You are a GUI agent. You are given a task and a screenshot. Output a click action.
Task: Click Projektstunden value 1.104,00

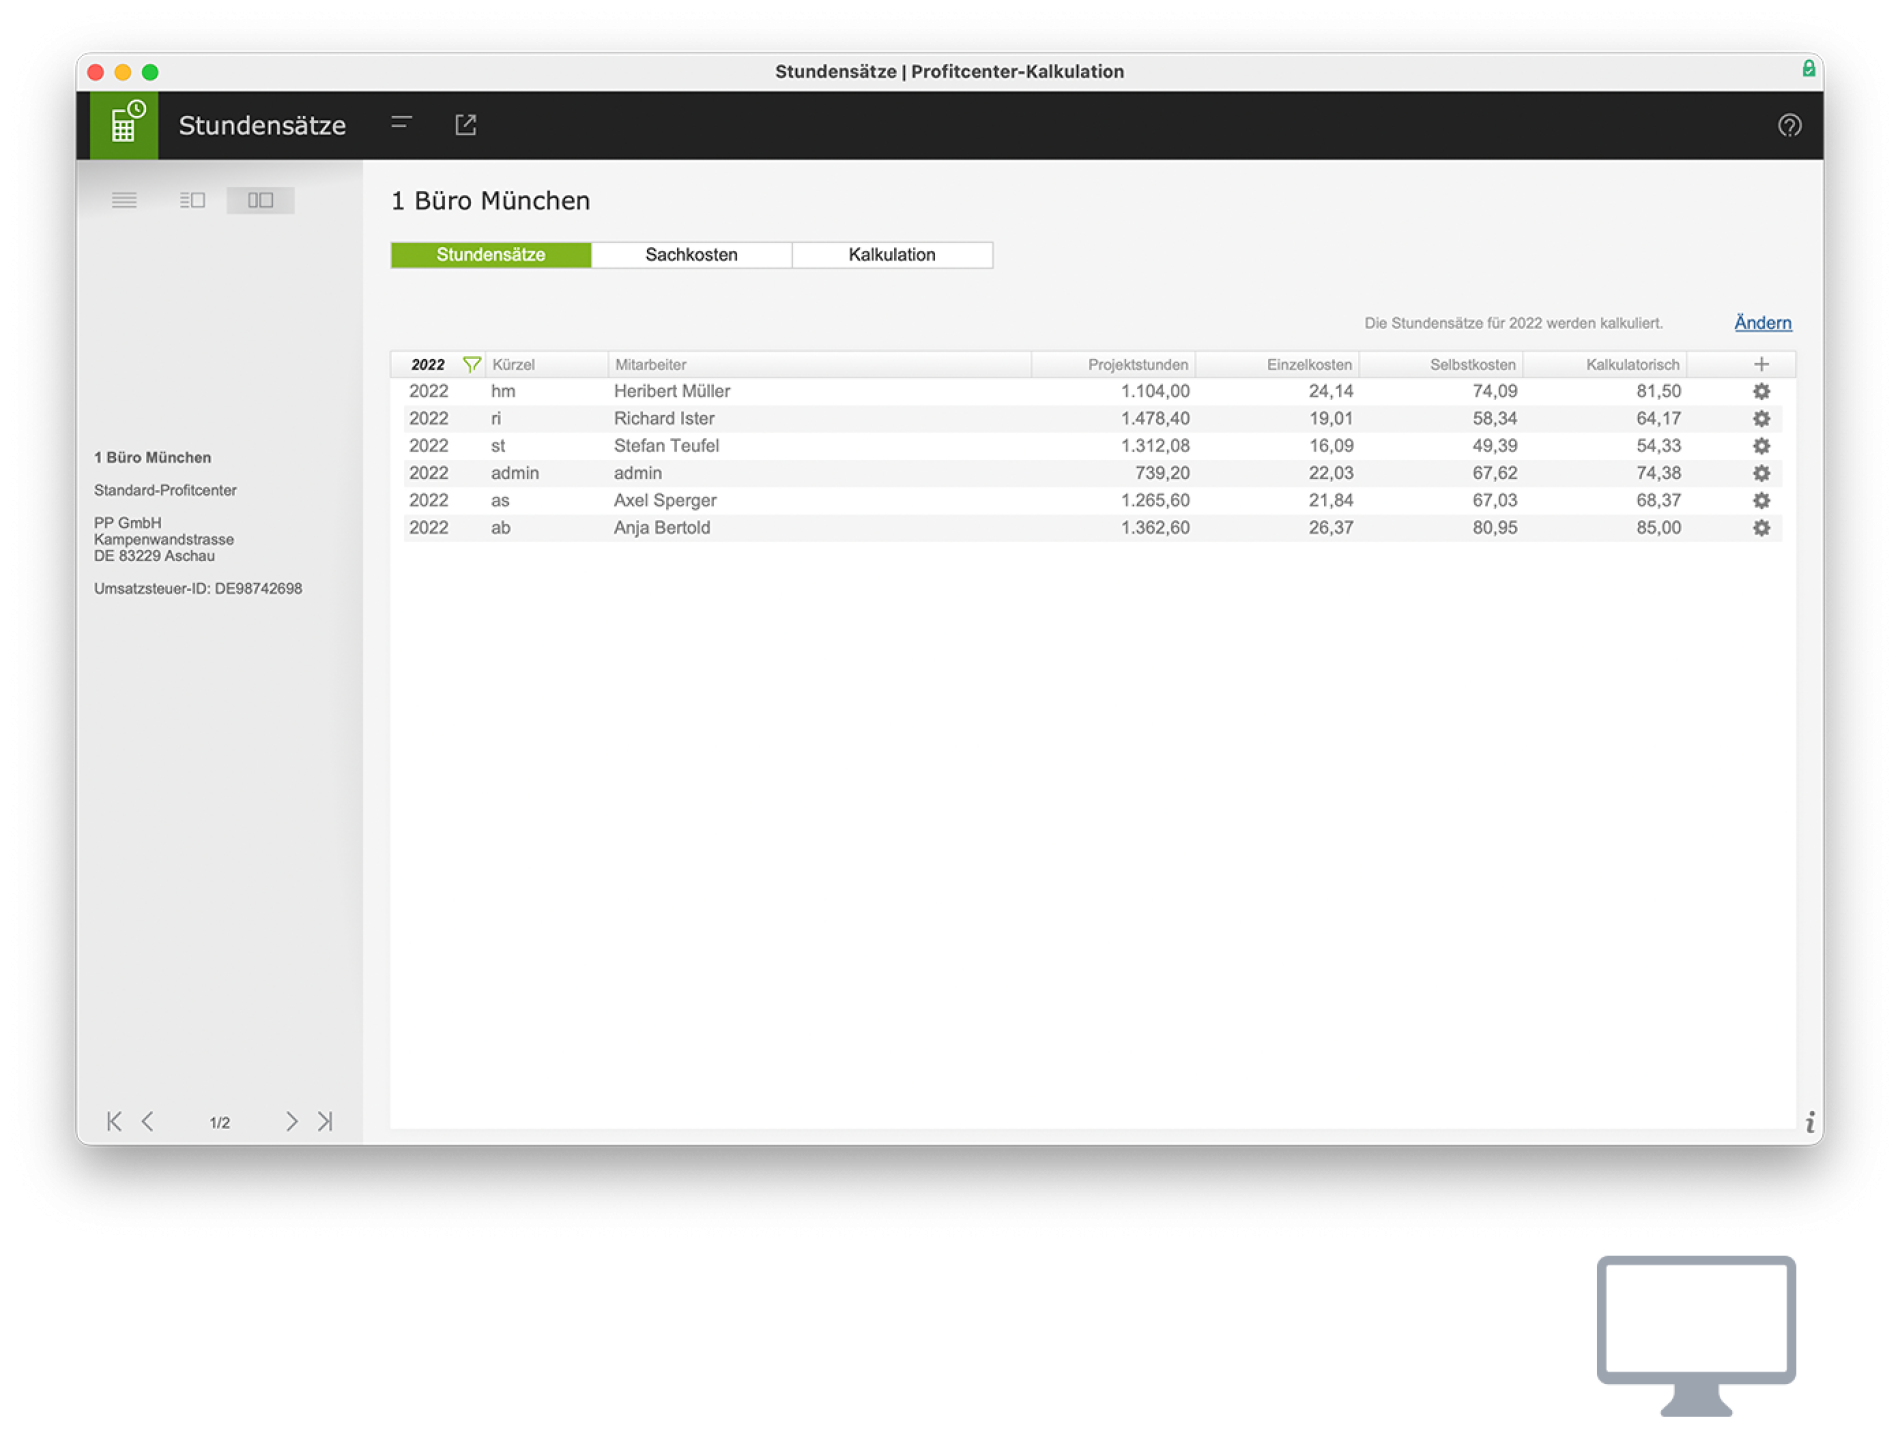1155,391
